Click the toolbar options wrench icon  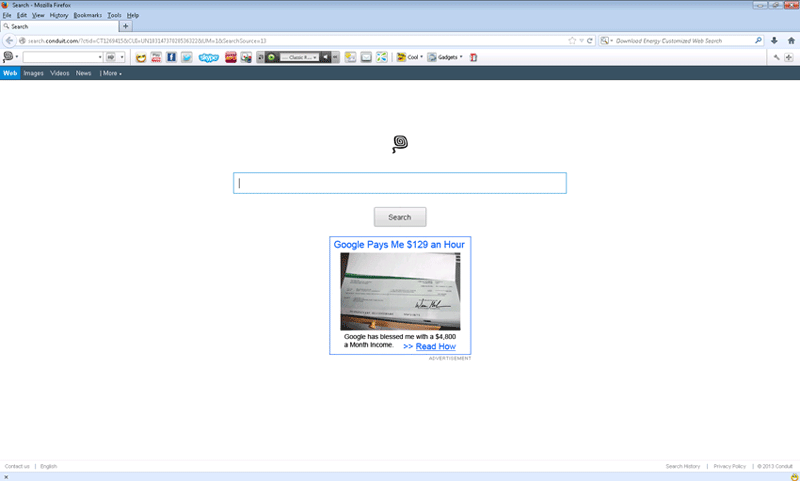point(777,57)
